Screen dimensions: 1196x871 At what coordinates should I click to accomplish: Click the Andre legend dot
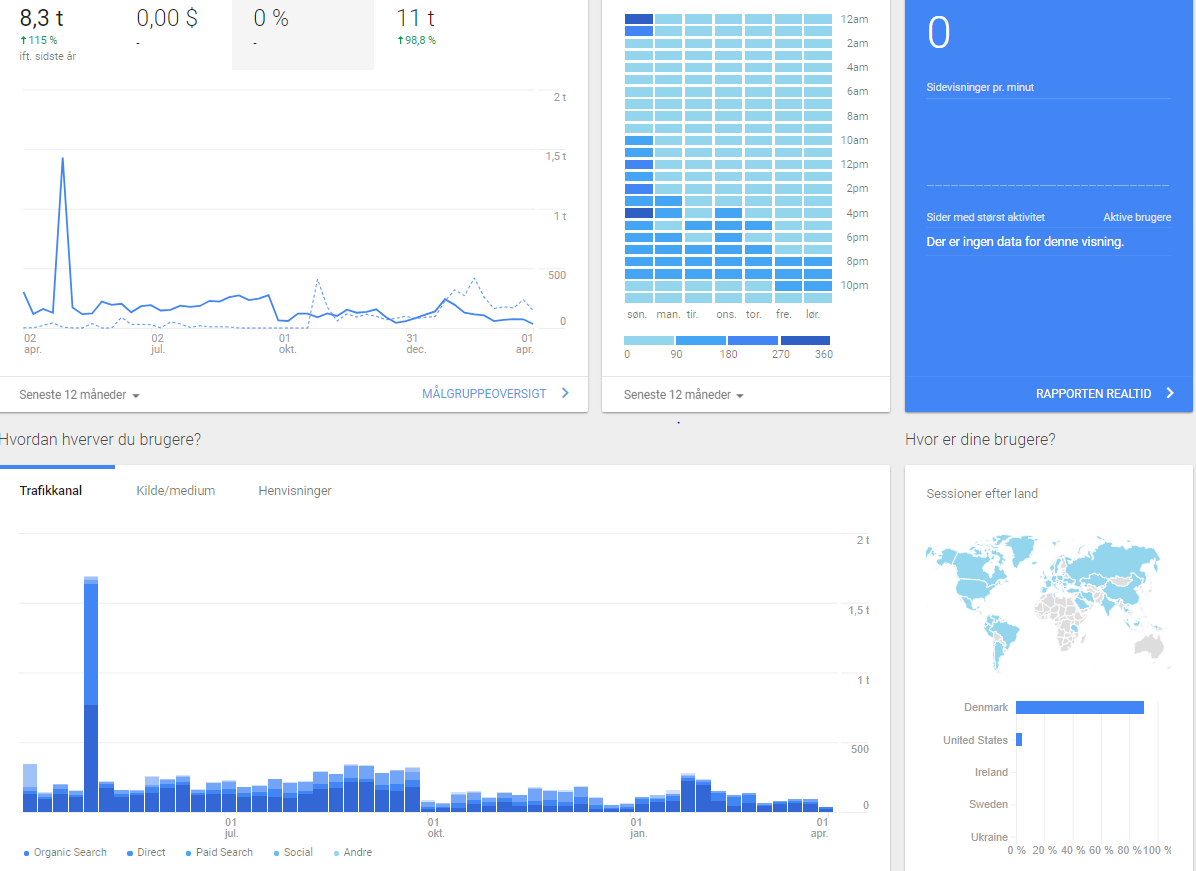tap(336, 853)
